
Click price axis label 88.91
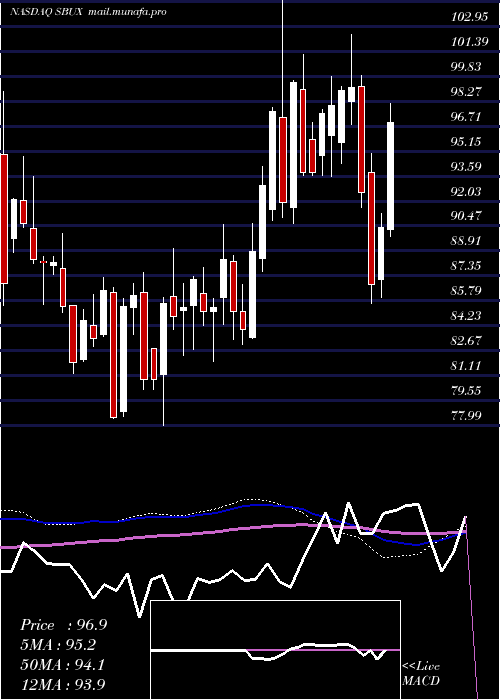[467, 241]
